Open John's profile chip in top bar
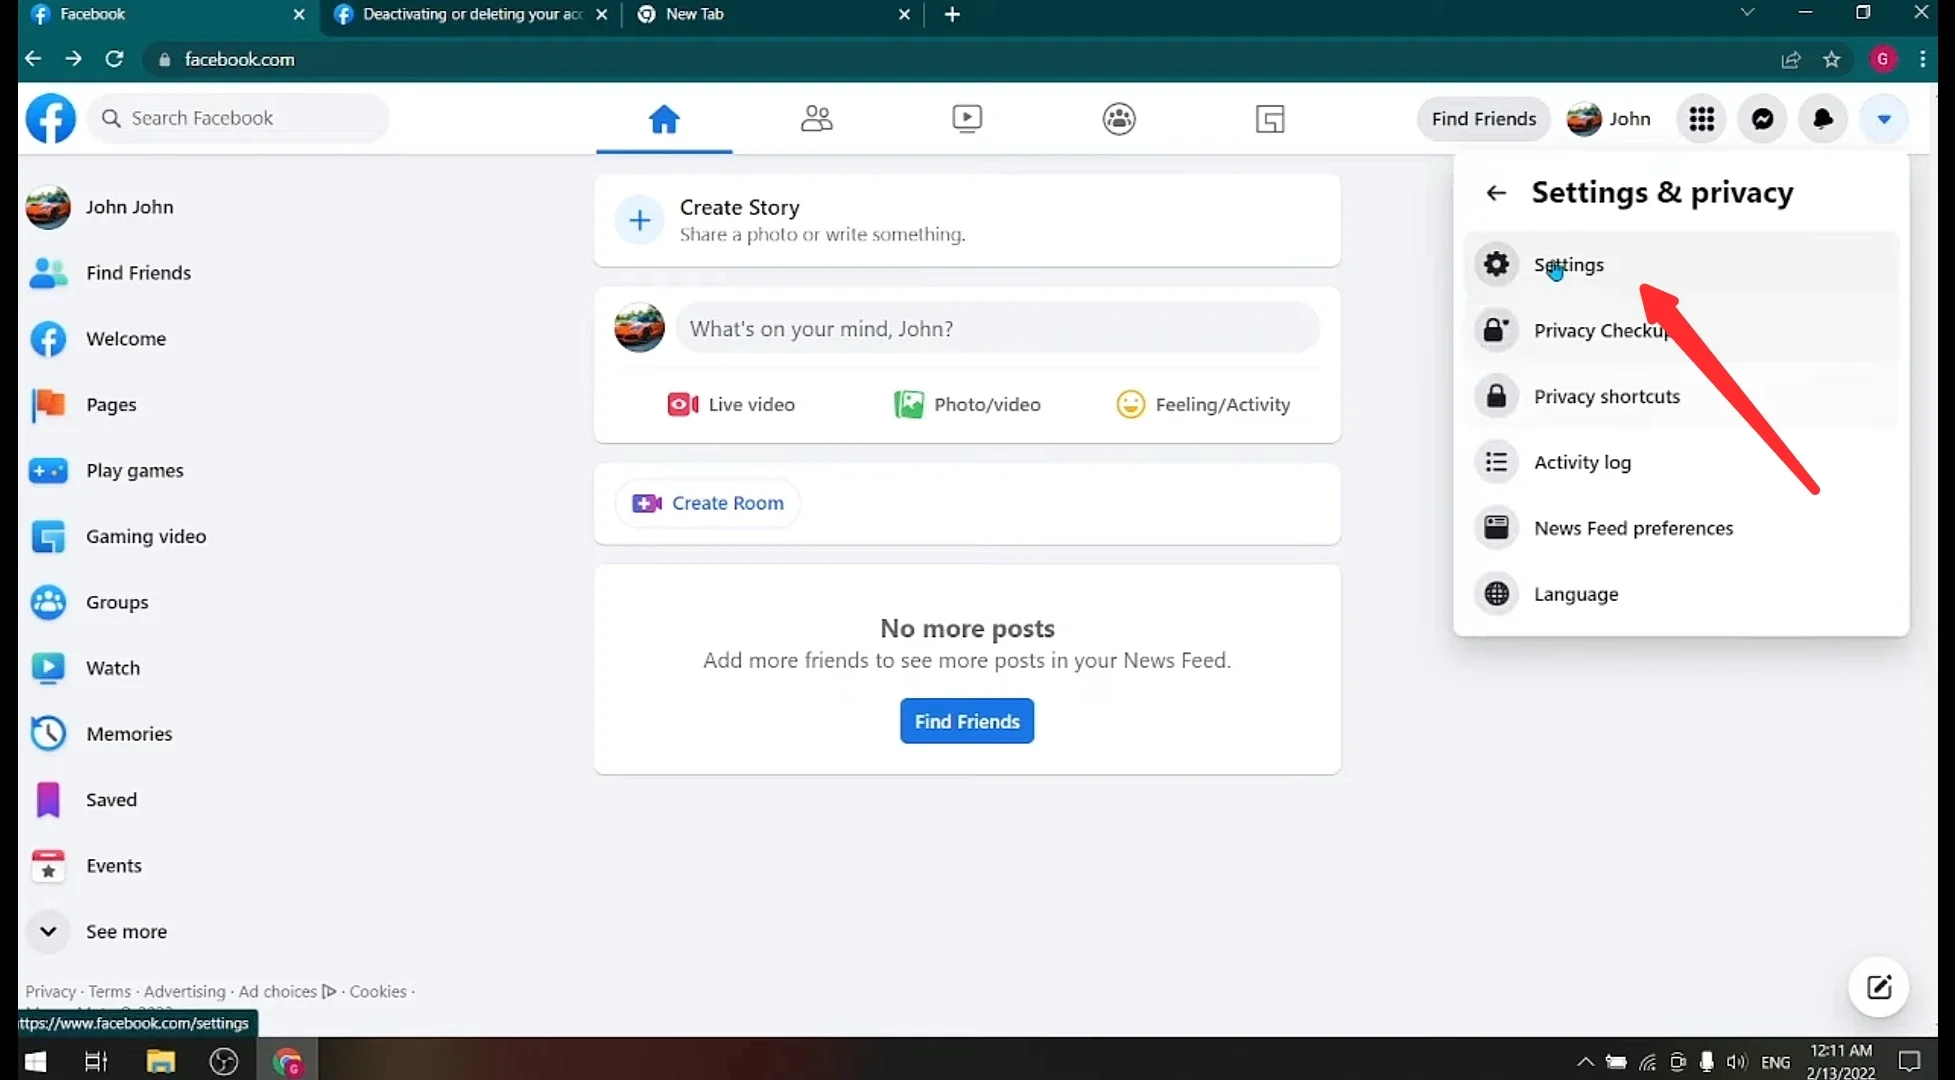The image size is (1955, 1080). pyautogui.click(x=1609, y=119)
